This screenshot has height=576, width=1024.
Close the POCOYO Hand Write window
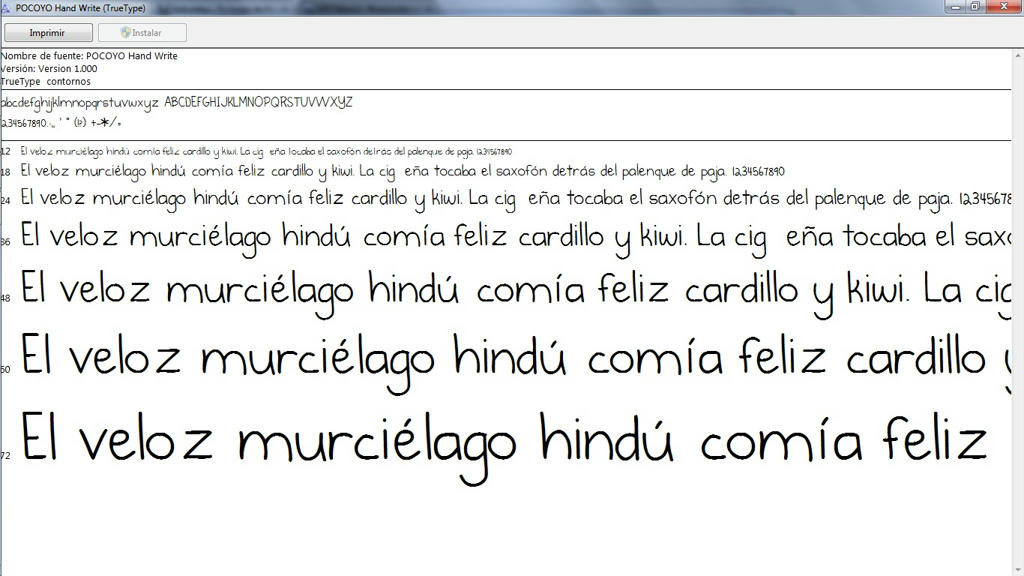[x=1003, y=7]
